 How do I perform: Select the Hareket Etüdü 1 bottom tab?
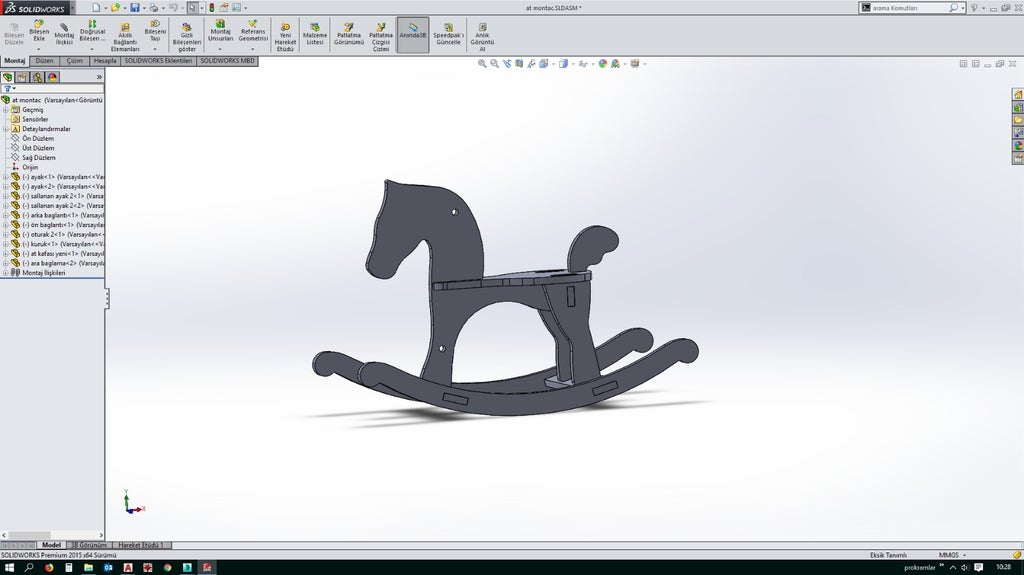click(x=139, y=545)
